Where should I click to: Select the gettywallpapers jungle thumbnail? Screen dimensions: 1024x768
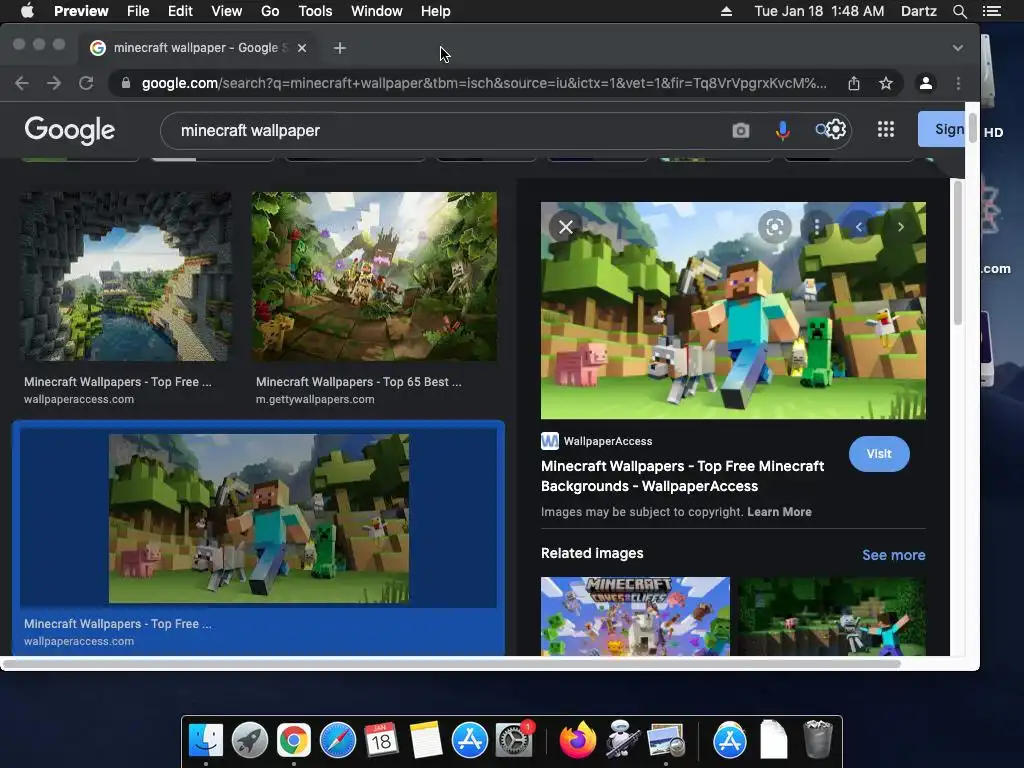pyautogui.click(x=374, y=276)
